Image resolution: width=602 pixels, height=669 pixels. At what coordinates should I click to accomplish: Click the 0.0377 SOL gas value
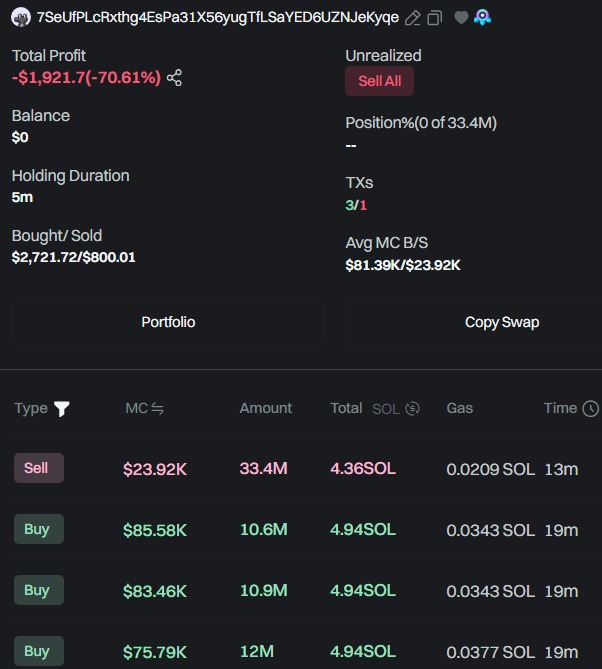point(491,652)
